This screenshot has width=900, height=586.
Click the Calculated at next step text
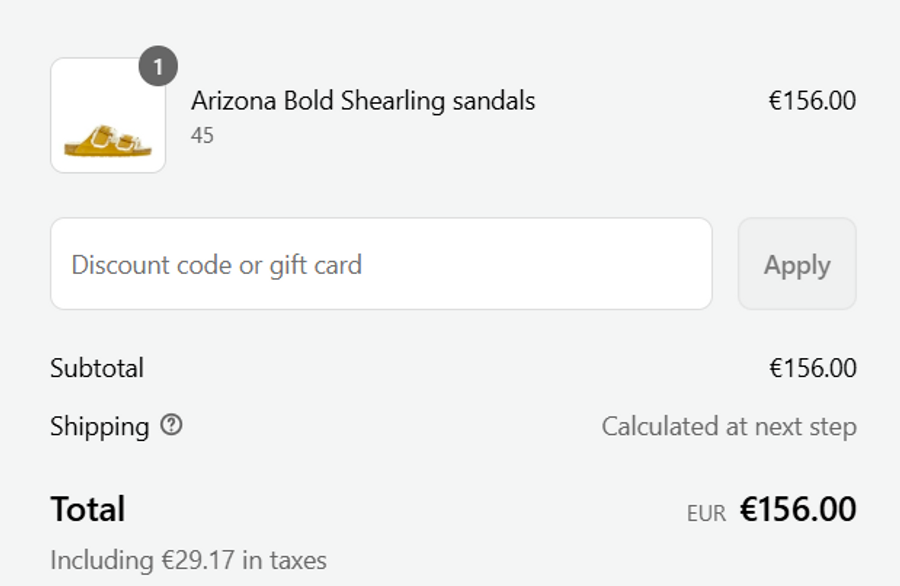[x=728, y=427]
